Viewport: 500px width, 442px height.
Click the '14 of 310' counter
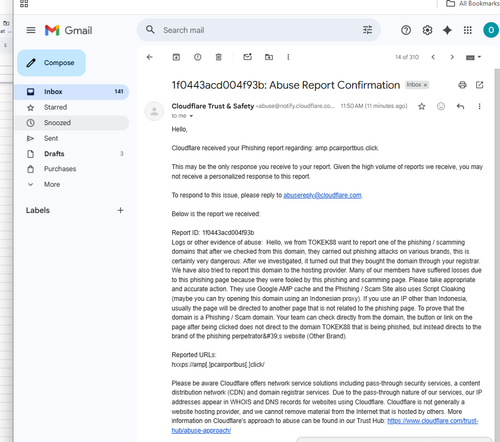pyautogui.click(x=407, y=57)
